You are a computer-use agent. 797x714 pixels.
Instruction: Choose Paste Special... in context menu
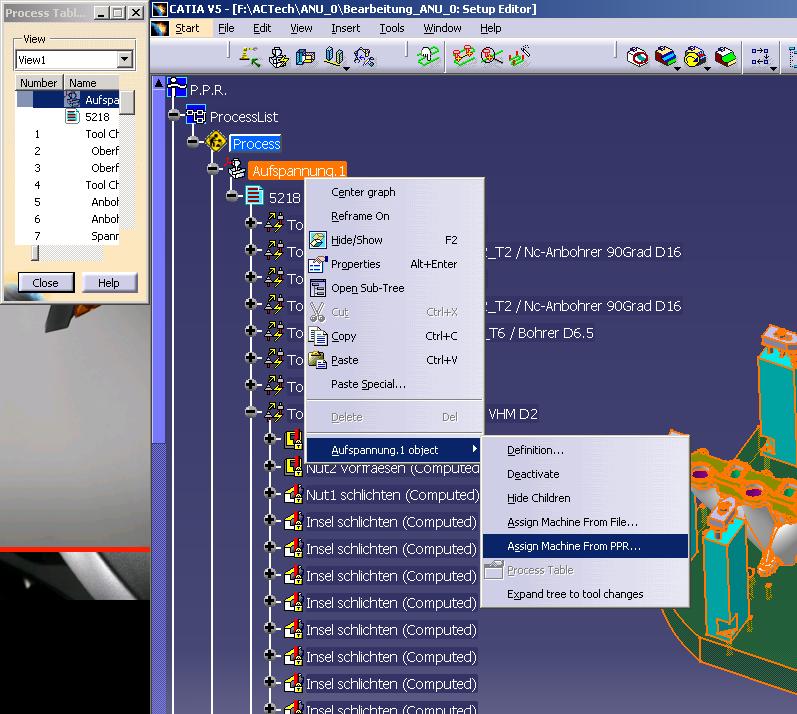pos(394,384)
